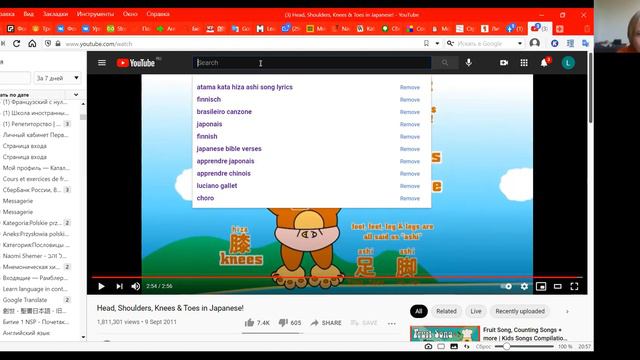Open history item 'Google Translate'
The width and height of the screenshot is (640, 360).
(36, 300)
